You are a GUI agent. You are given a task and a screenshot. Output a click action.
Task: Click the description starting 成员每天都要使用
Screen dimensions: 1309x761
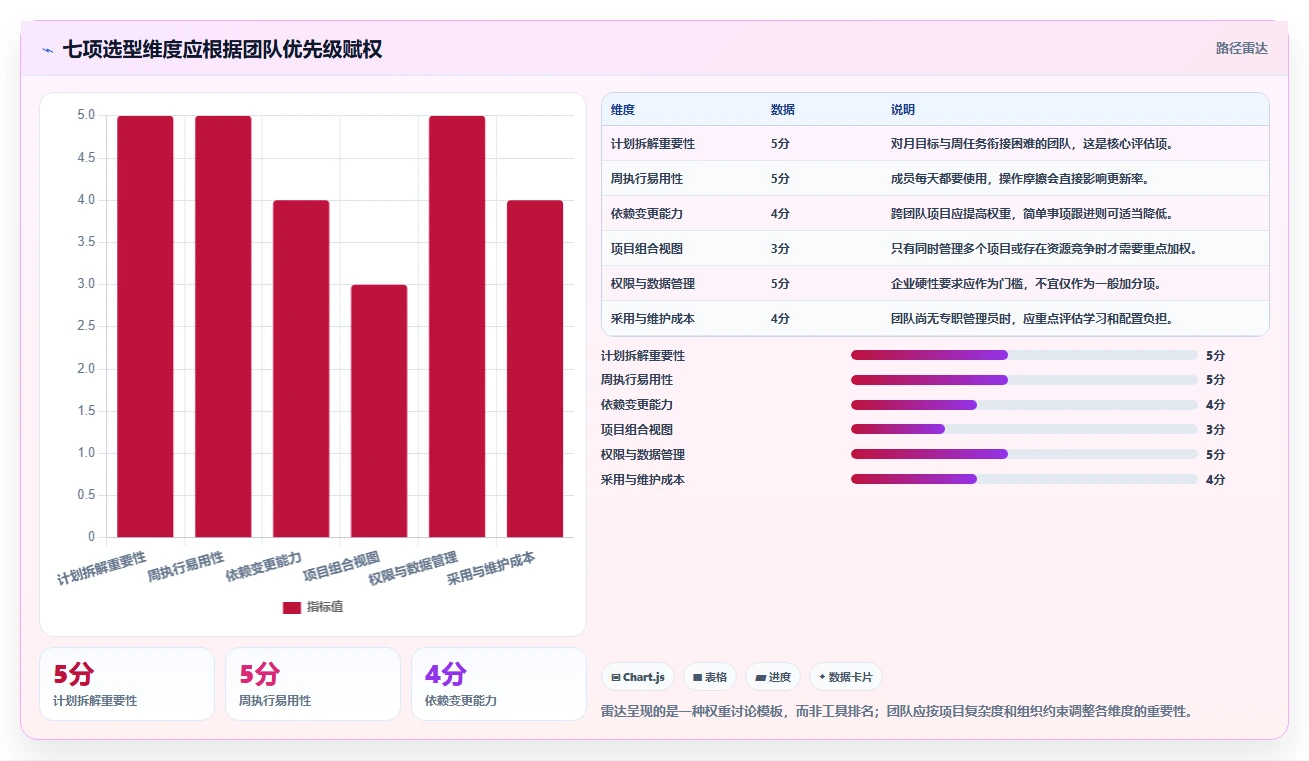pos(1020,179)
